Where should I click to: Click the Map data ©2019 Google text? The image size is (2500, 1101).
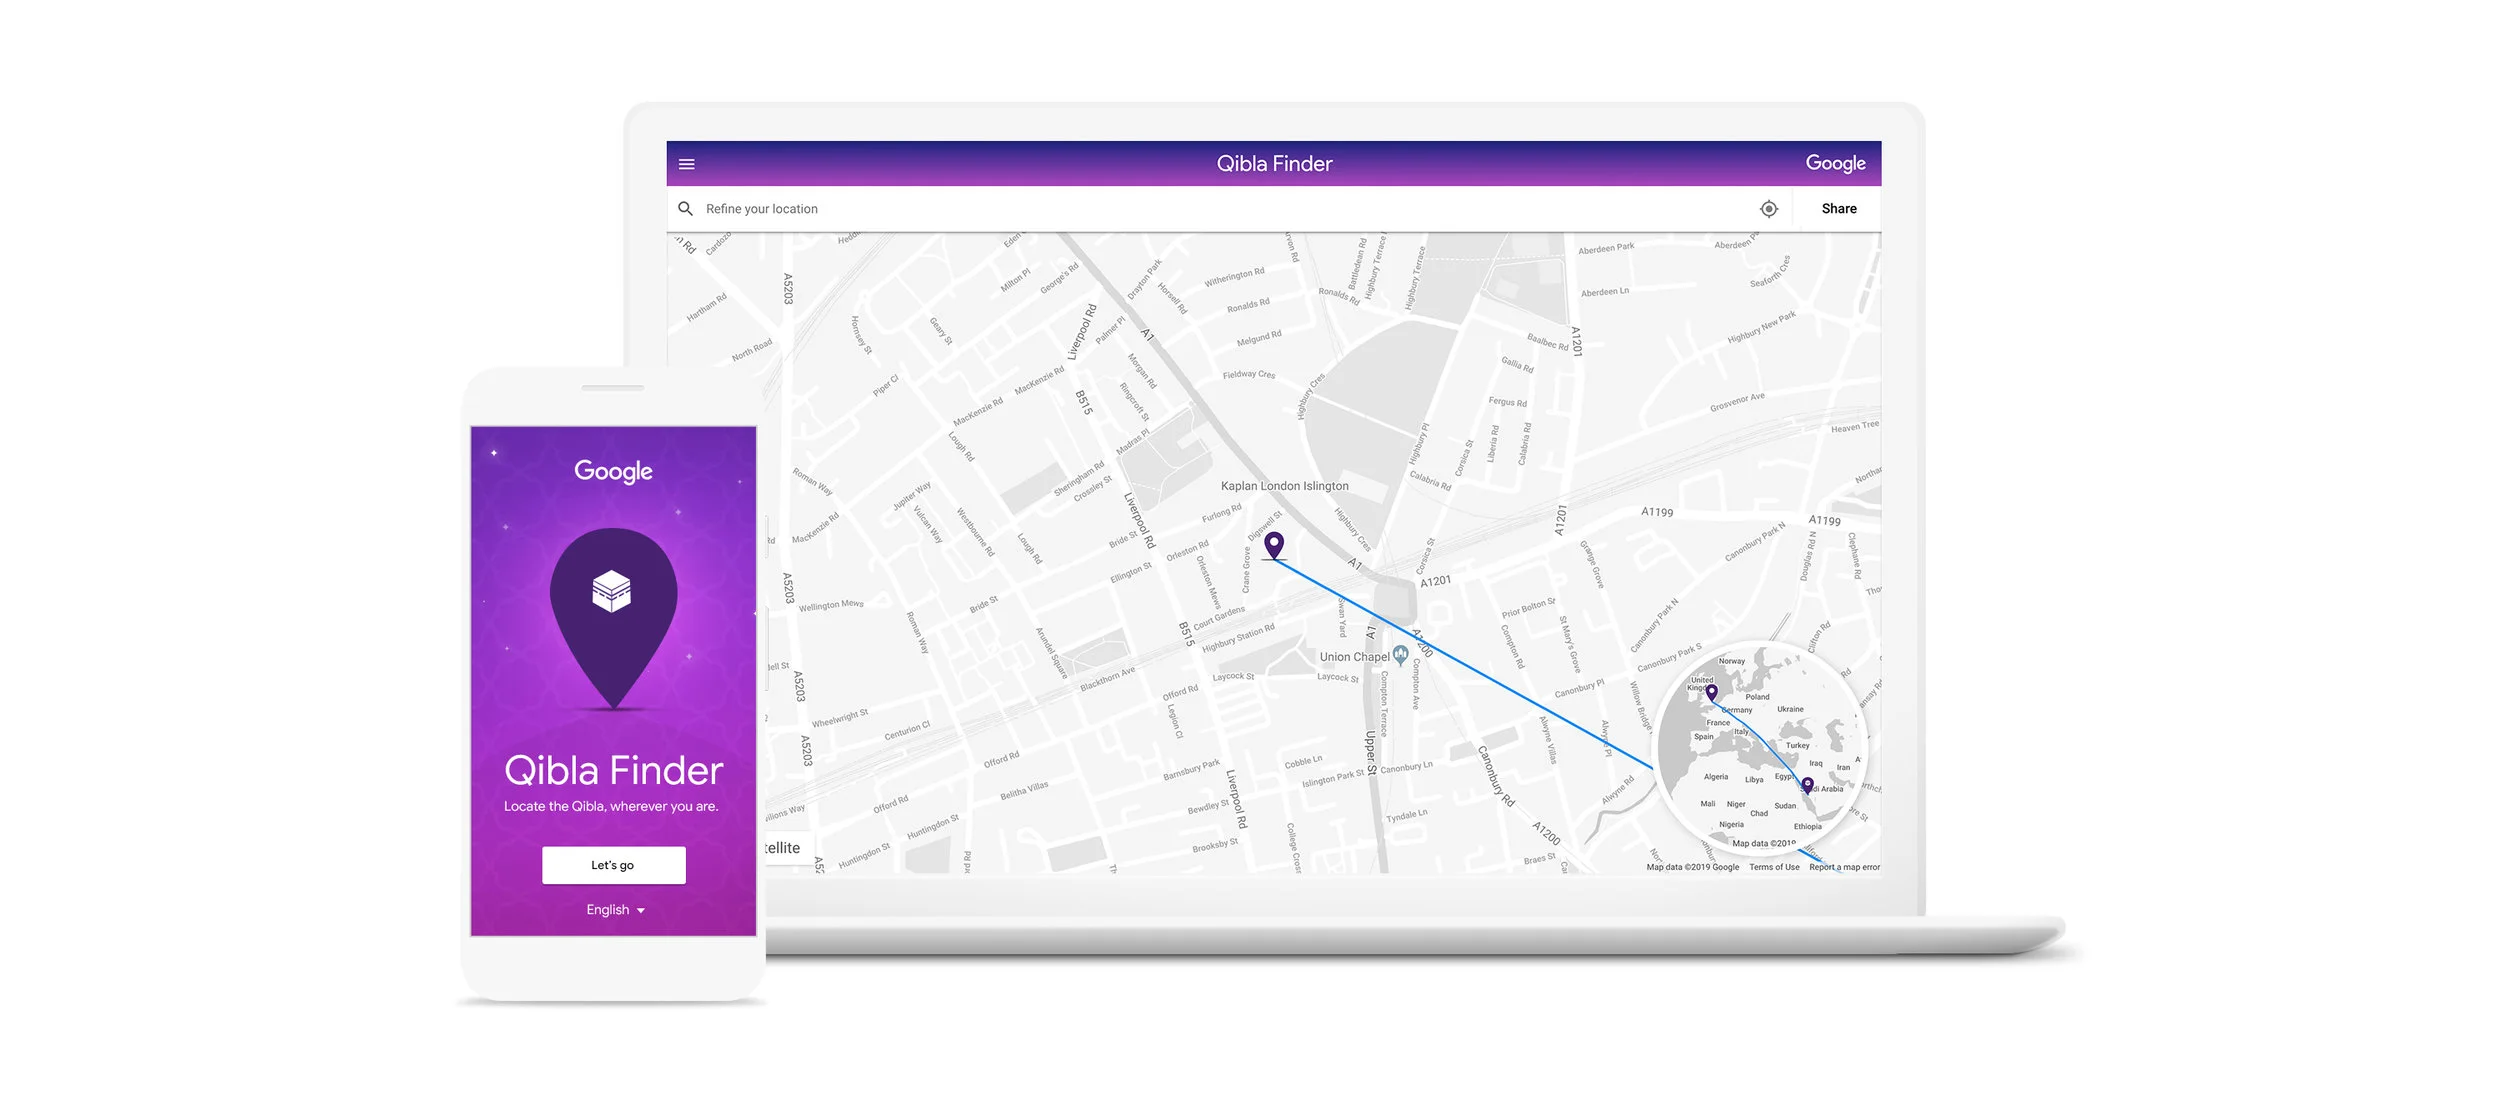click(1692, 867)
